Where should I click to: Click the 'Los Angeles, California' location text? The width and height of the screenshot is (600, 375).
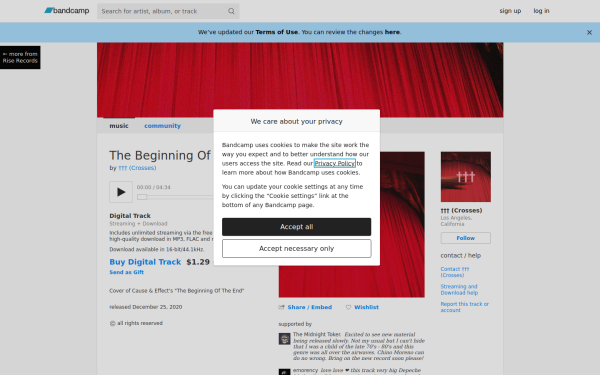[456, 221]
